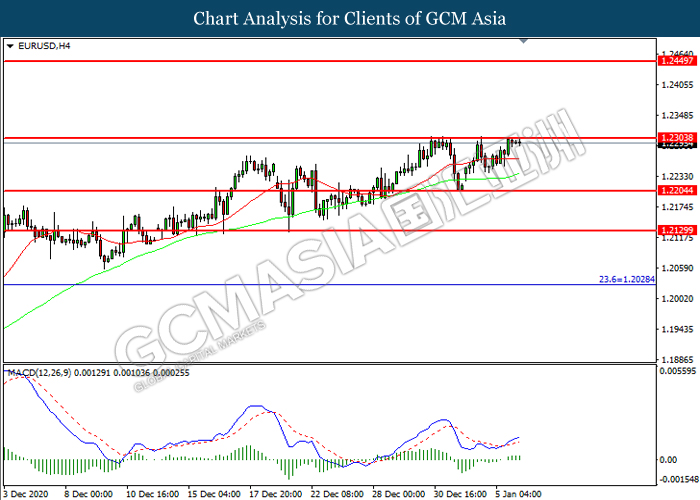Click the 1.22044 red price label

click(x=677, y=191)
